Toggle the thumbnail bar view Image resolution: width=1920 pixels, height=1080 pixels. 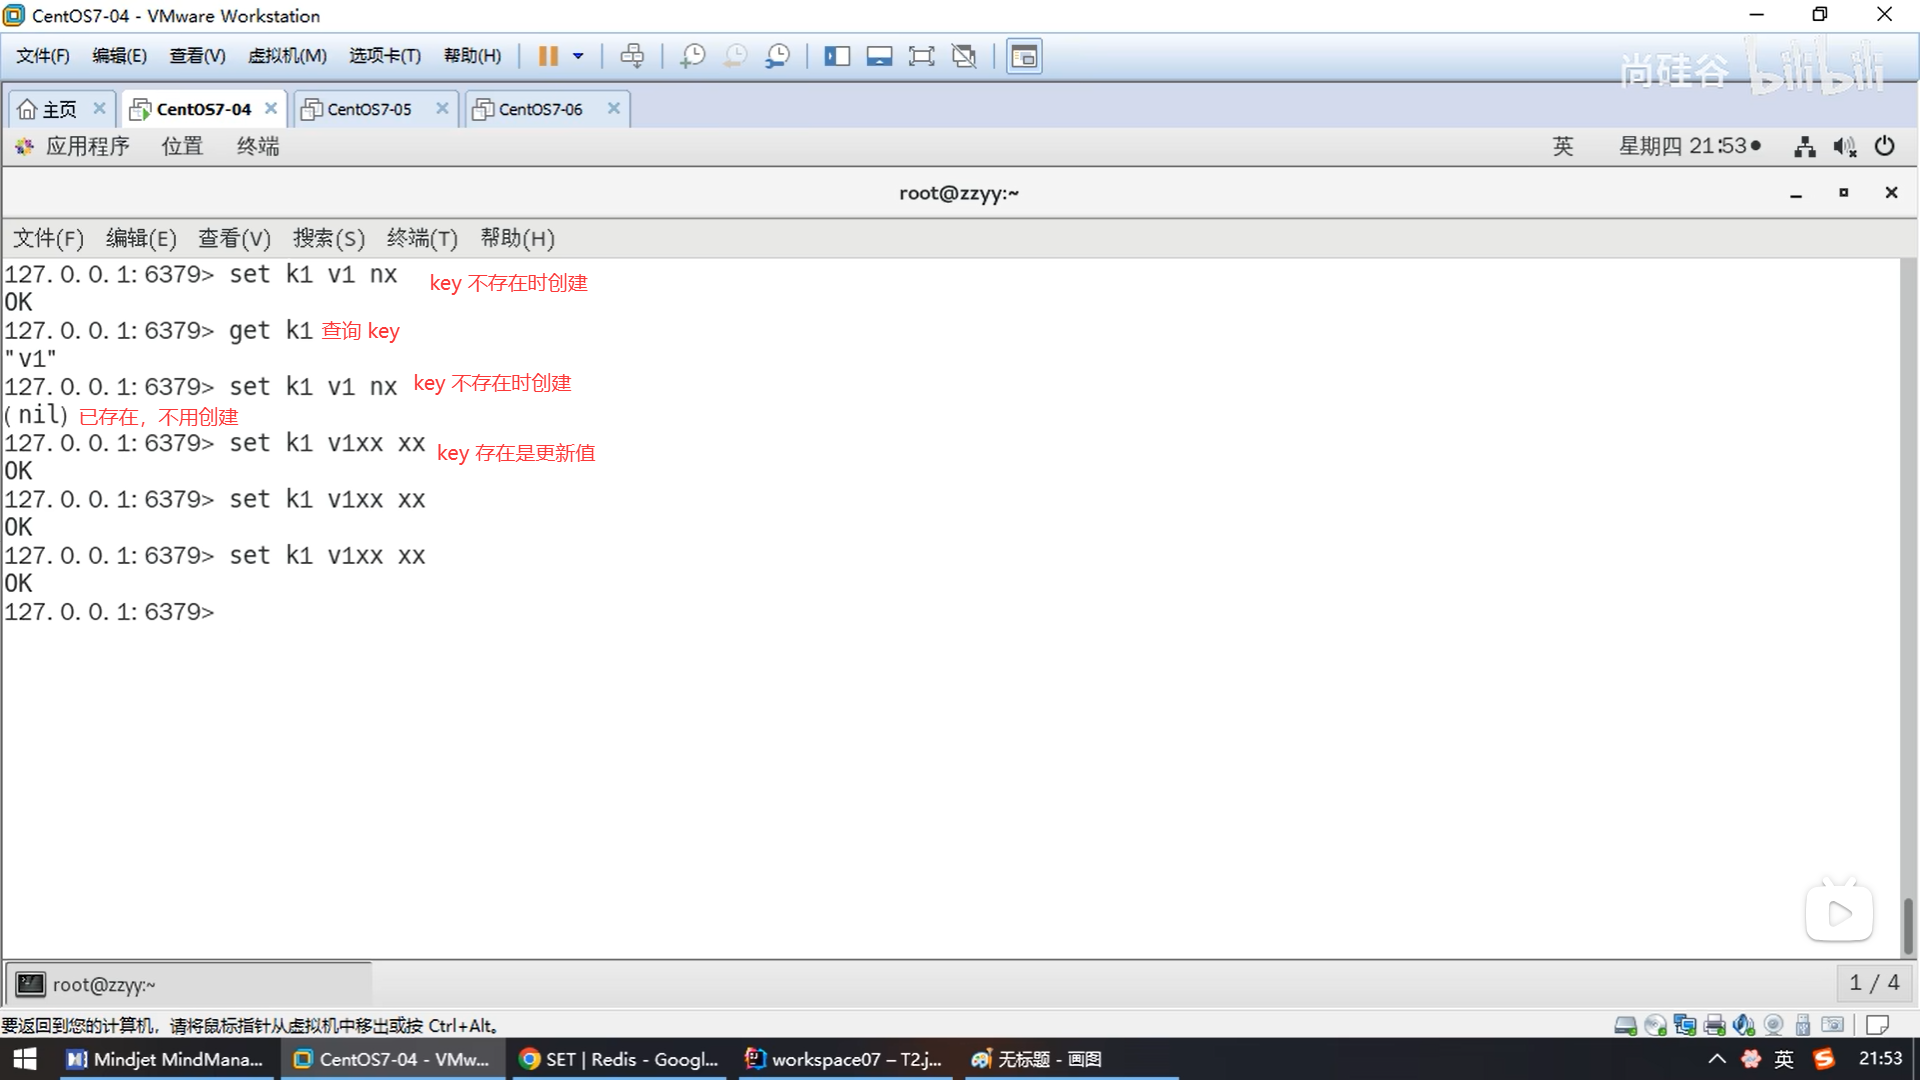pyautogui.click(x=879, y=56)
